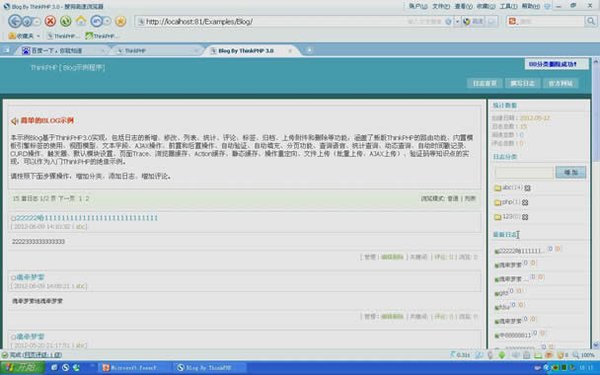Viewport: 600px width, 375px height.
Task: Switch to the ThinkPHP tab
Action: coord(157,51)
